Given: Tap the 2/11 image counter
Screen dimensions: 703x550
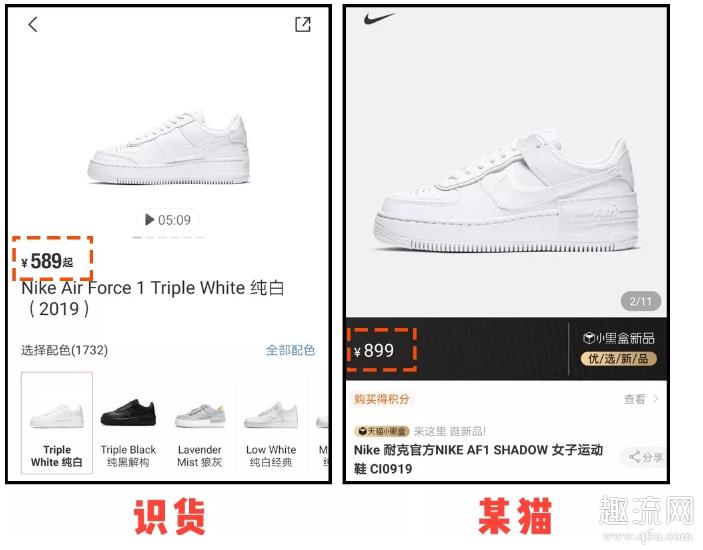Looking at the screenshot, I should pyautogui.click(x=641, y=301).
